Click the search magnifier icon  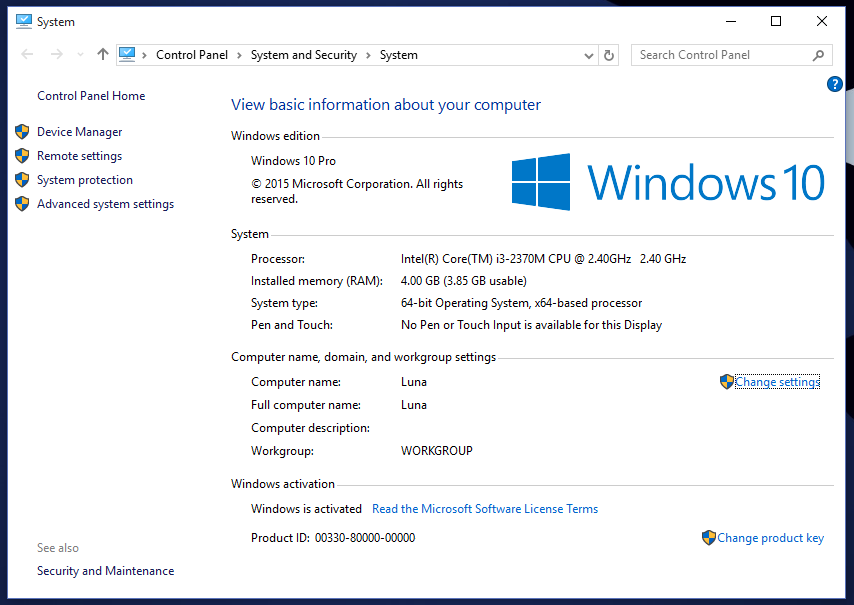(x=818, y=55)
